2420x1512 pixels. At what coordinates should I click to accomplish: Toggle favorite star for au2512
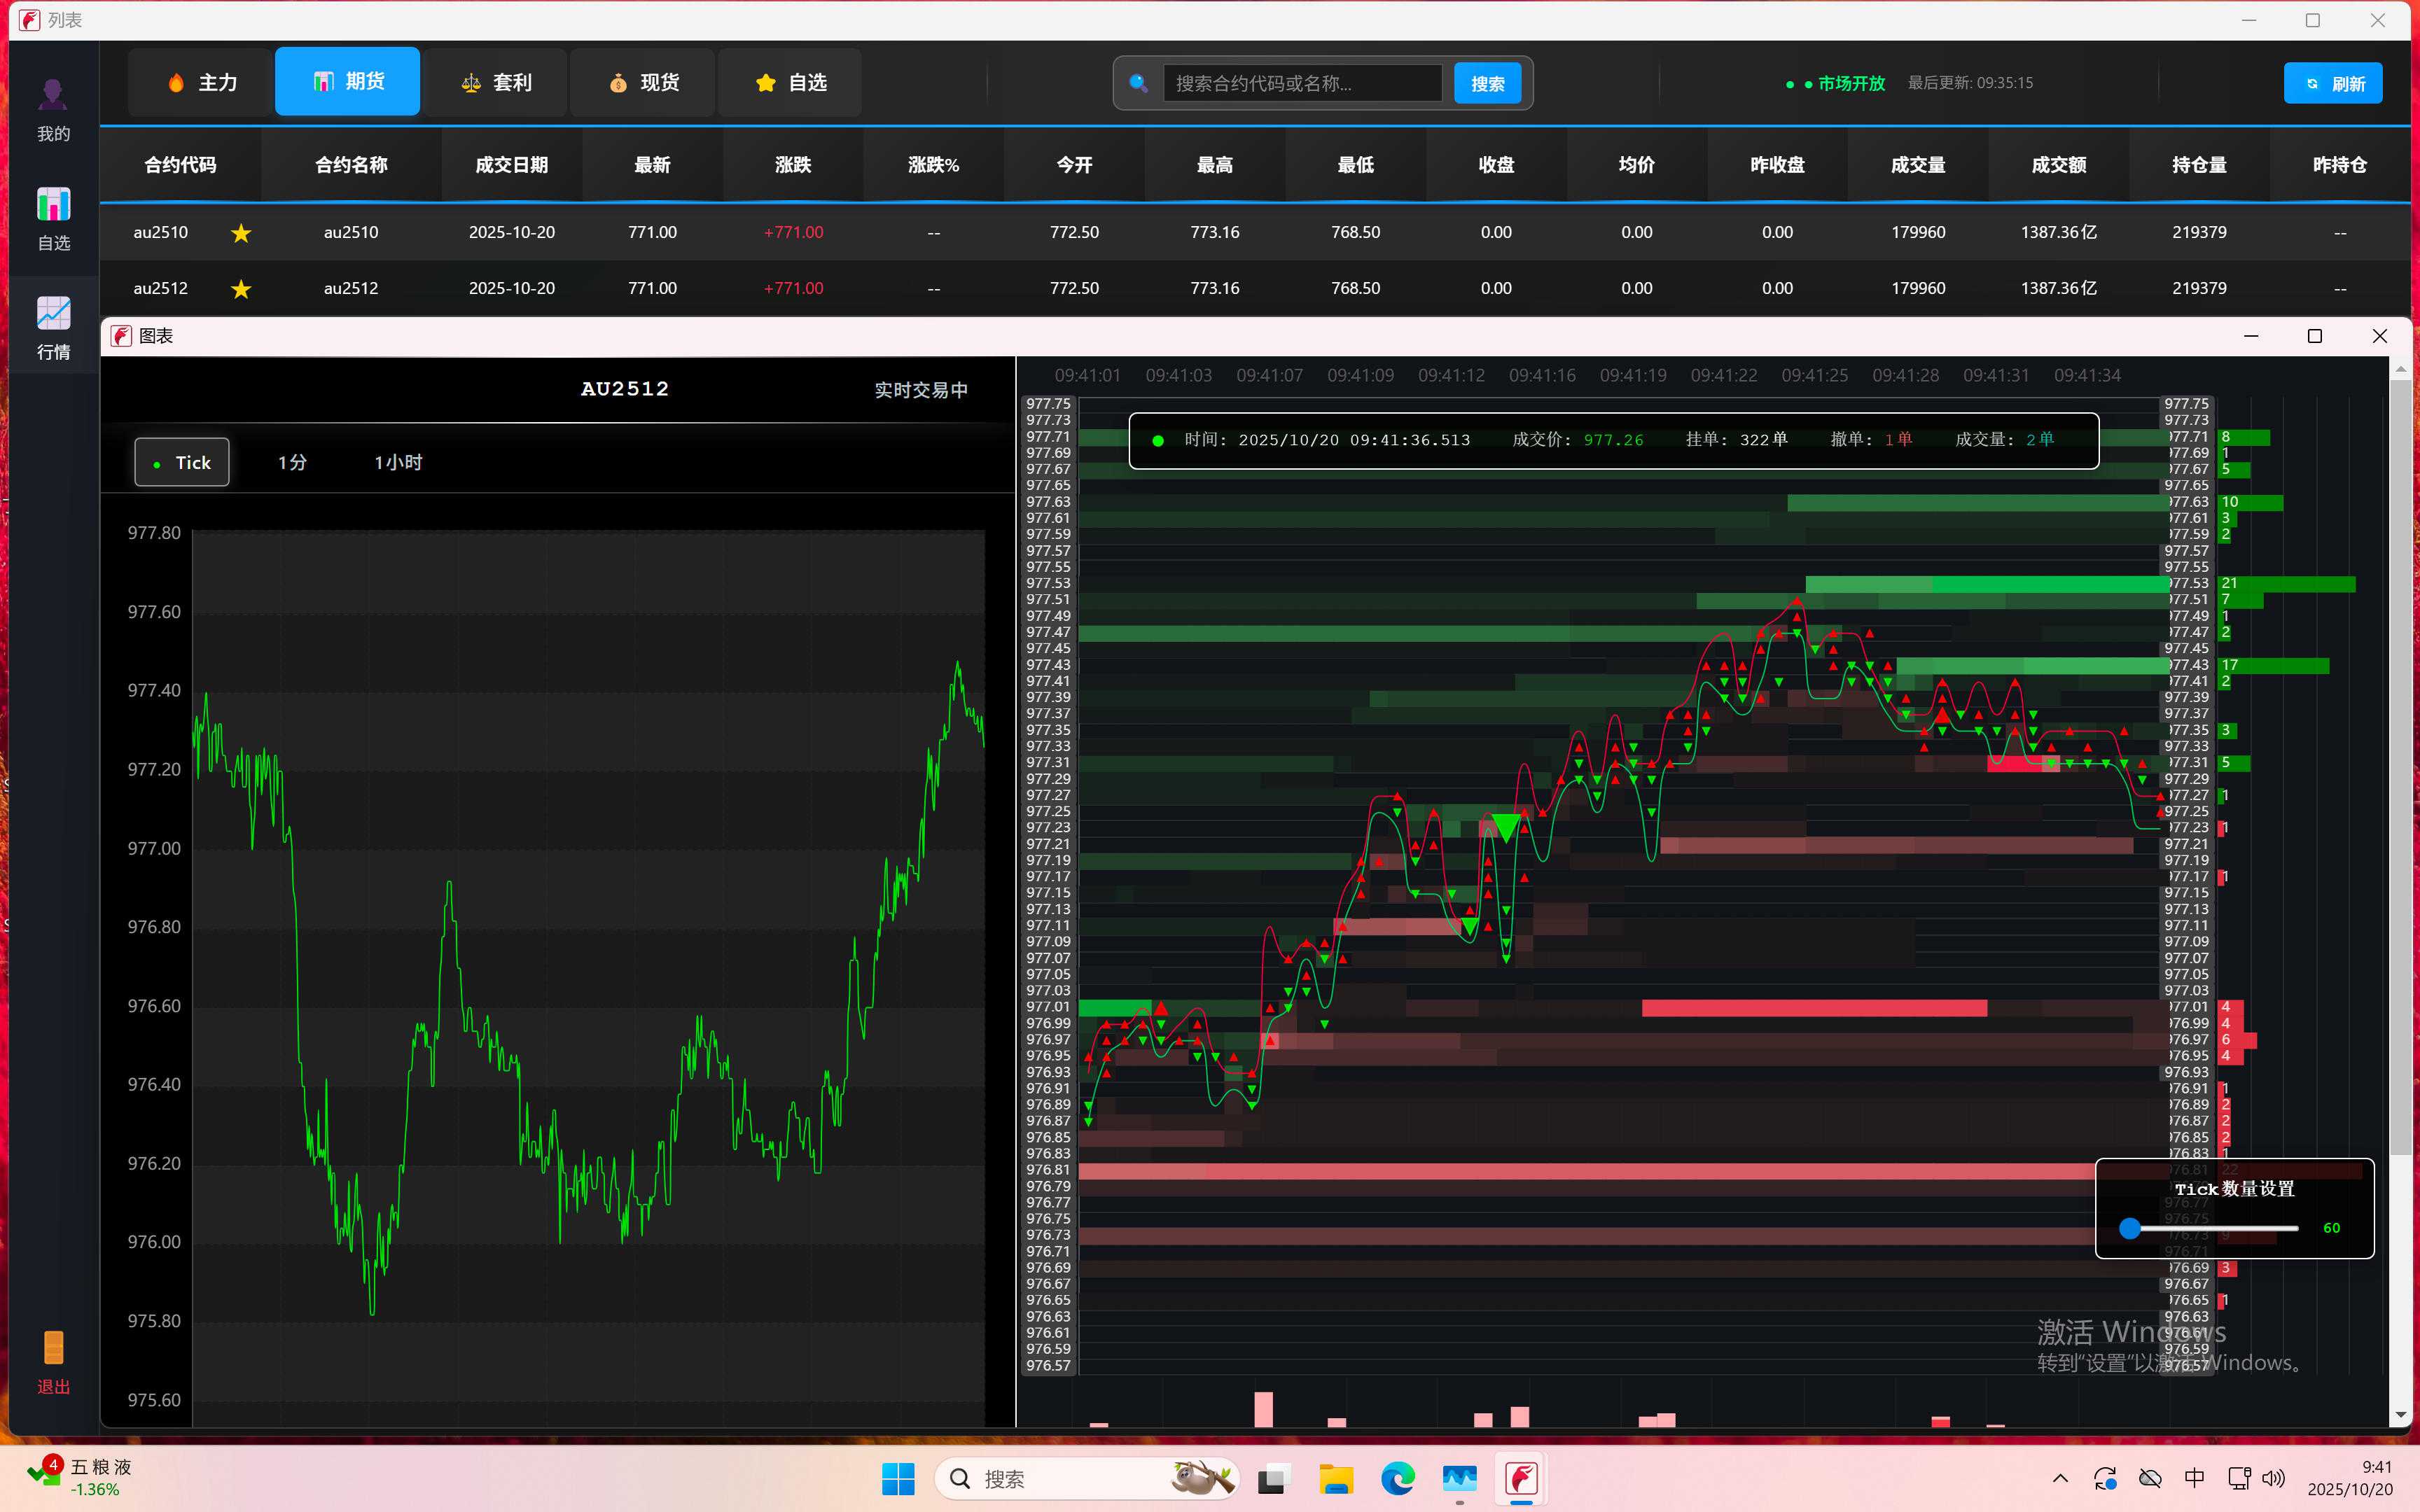(x=241, y=289)
